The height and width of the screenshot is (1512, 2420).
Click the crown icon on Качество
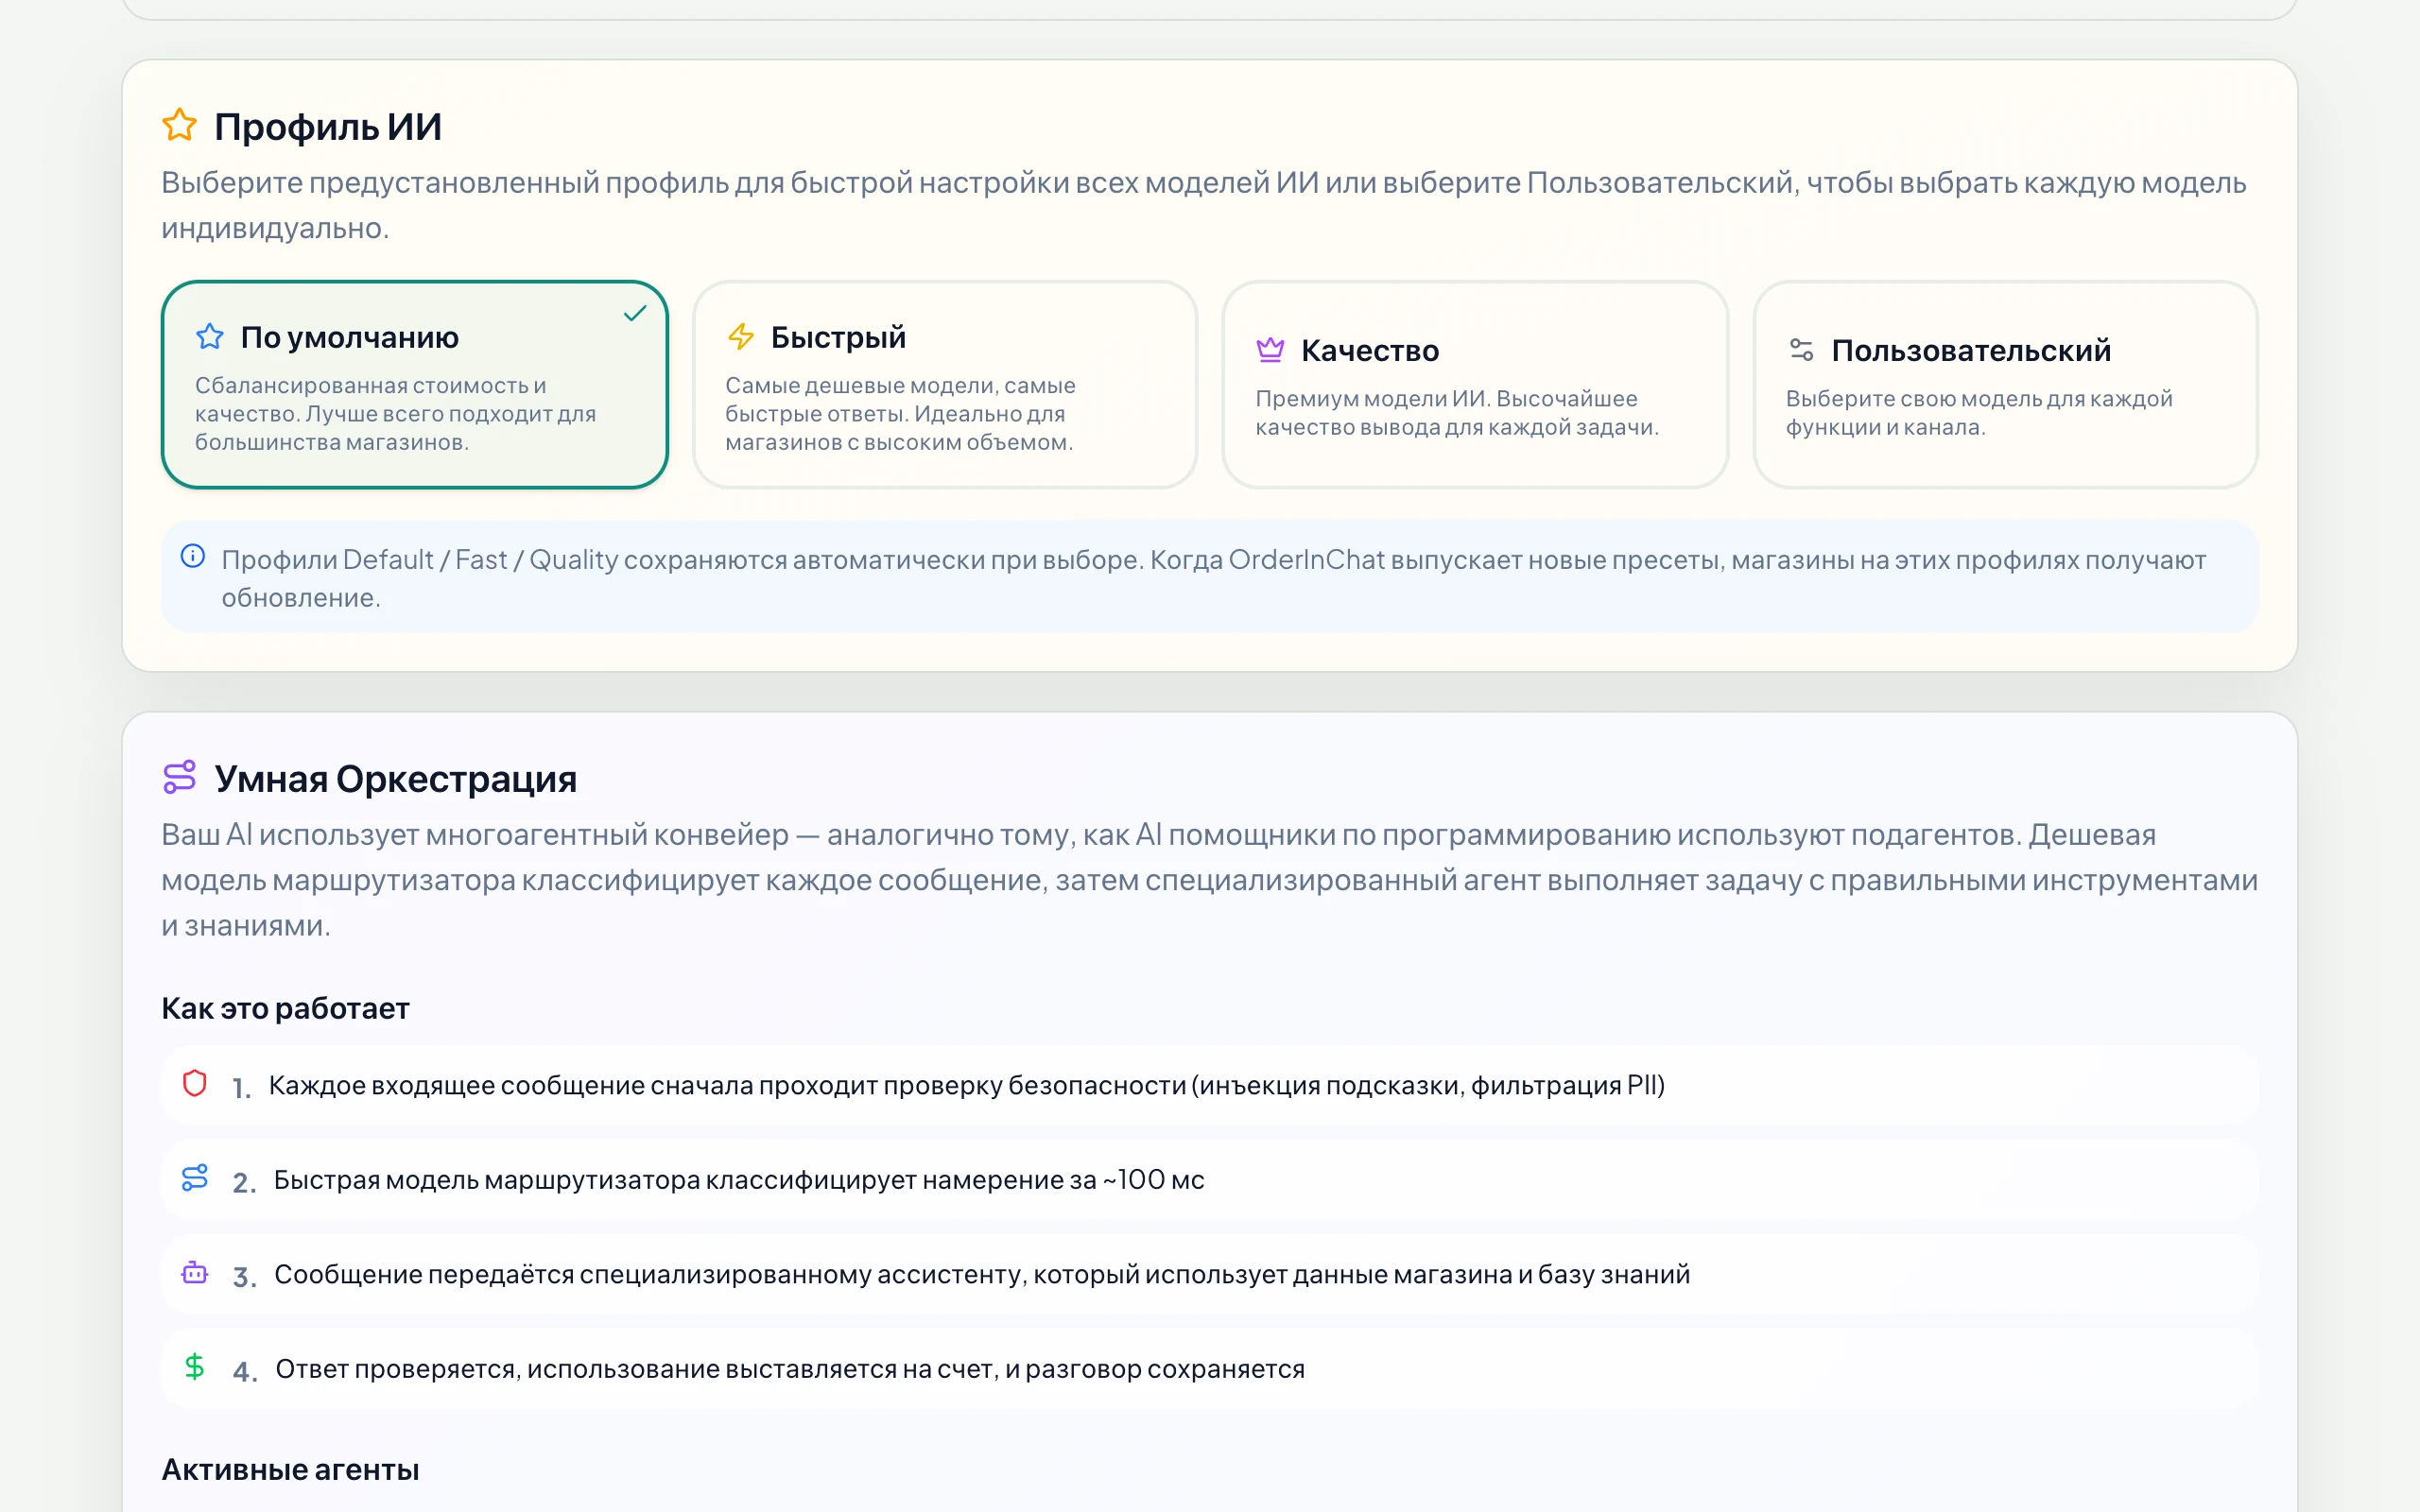pyautogui.click(x=1270, y=349)
